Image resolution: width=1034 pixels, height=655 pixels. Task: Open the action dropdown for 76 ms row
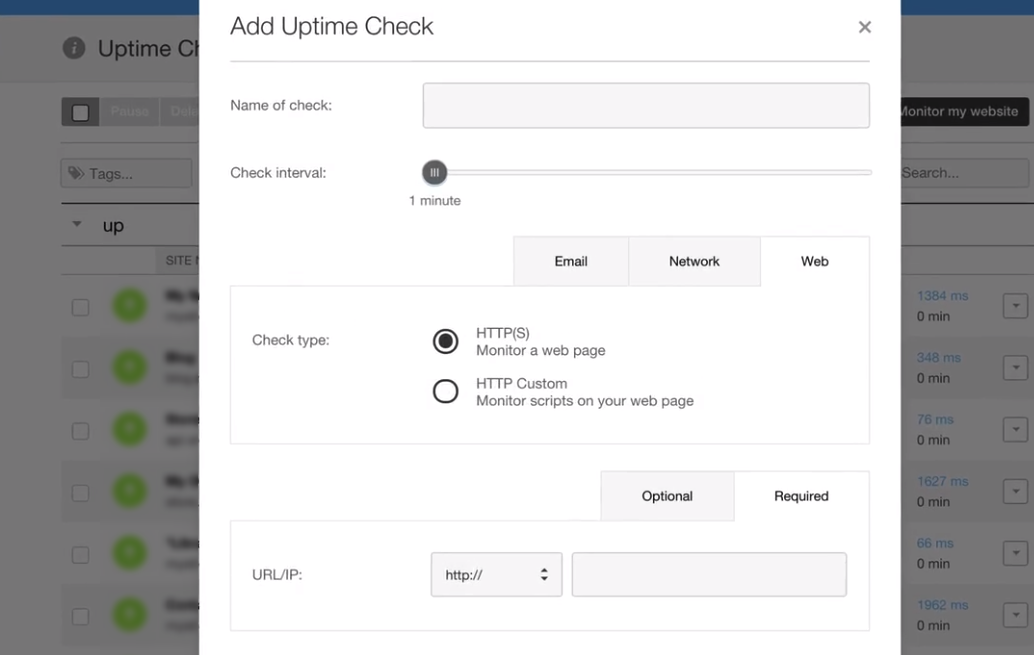pos(1016,430)
